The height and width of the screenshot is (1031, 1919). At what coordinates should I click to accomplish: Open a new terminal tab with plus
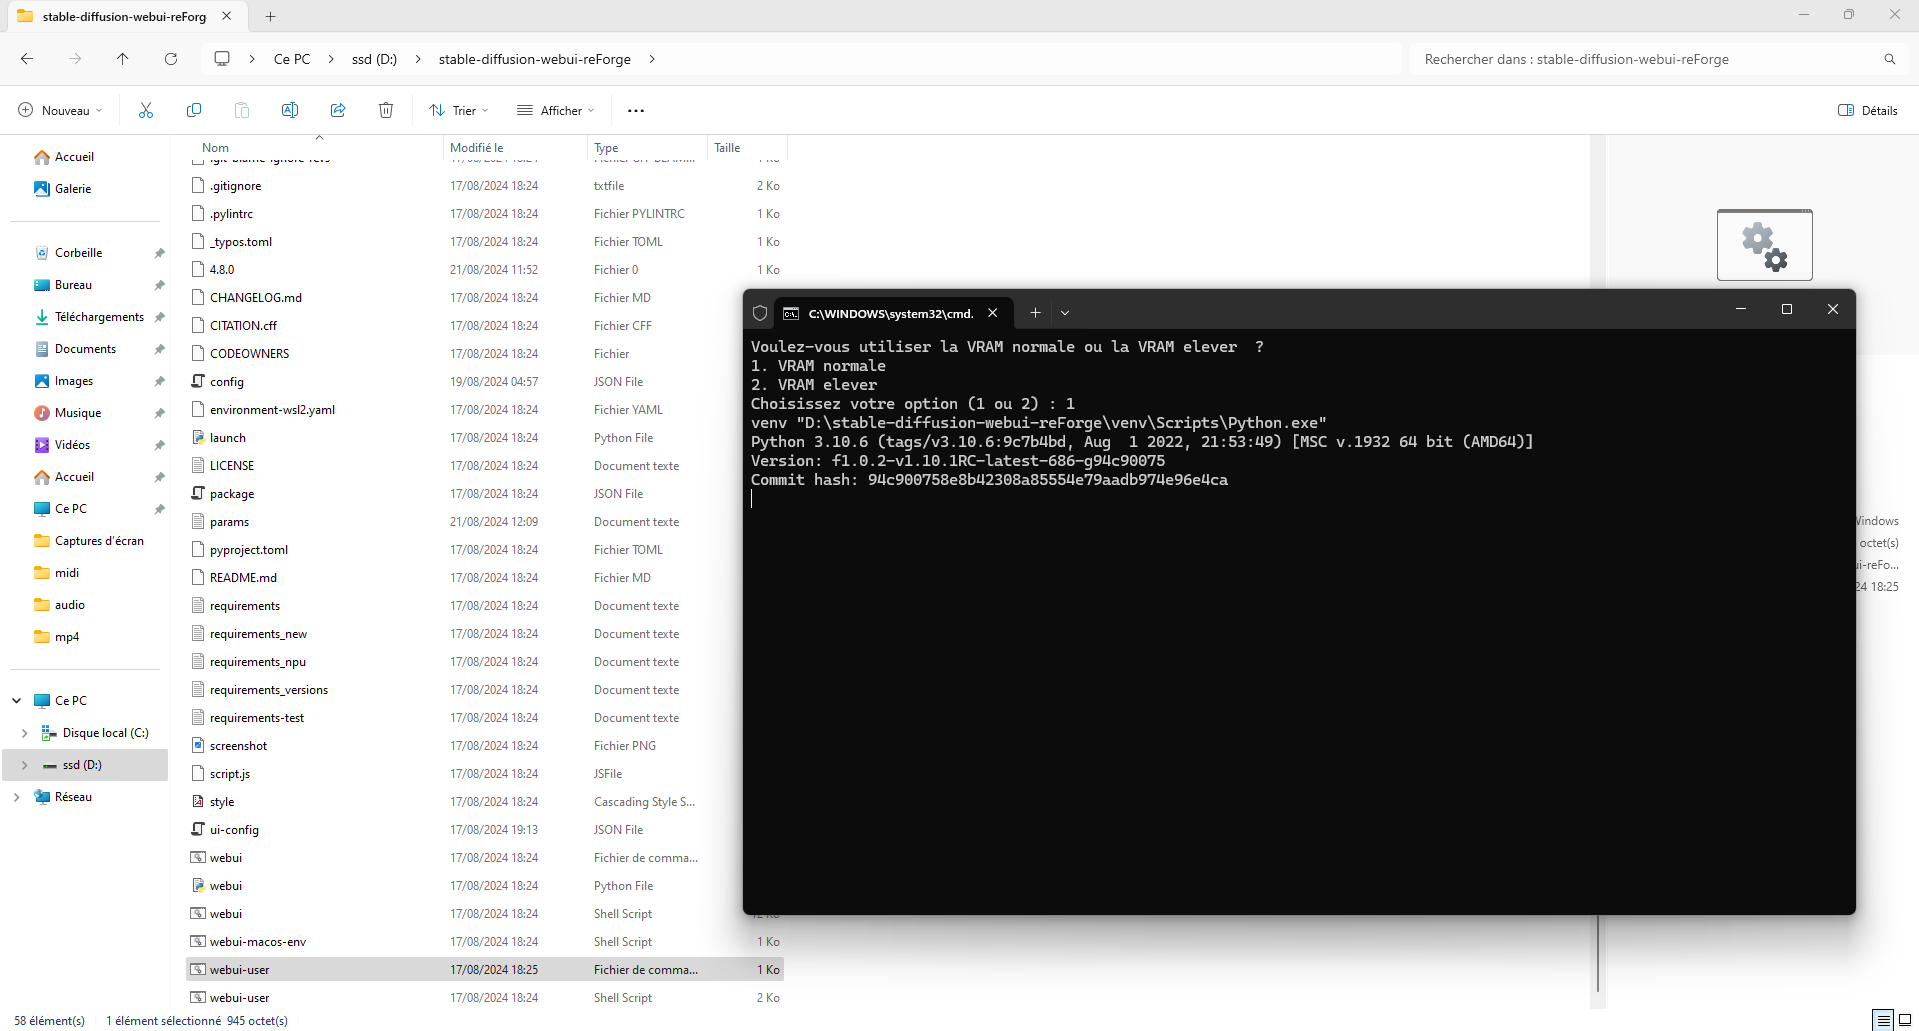(x=1035, y=313)
